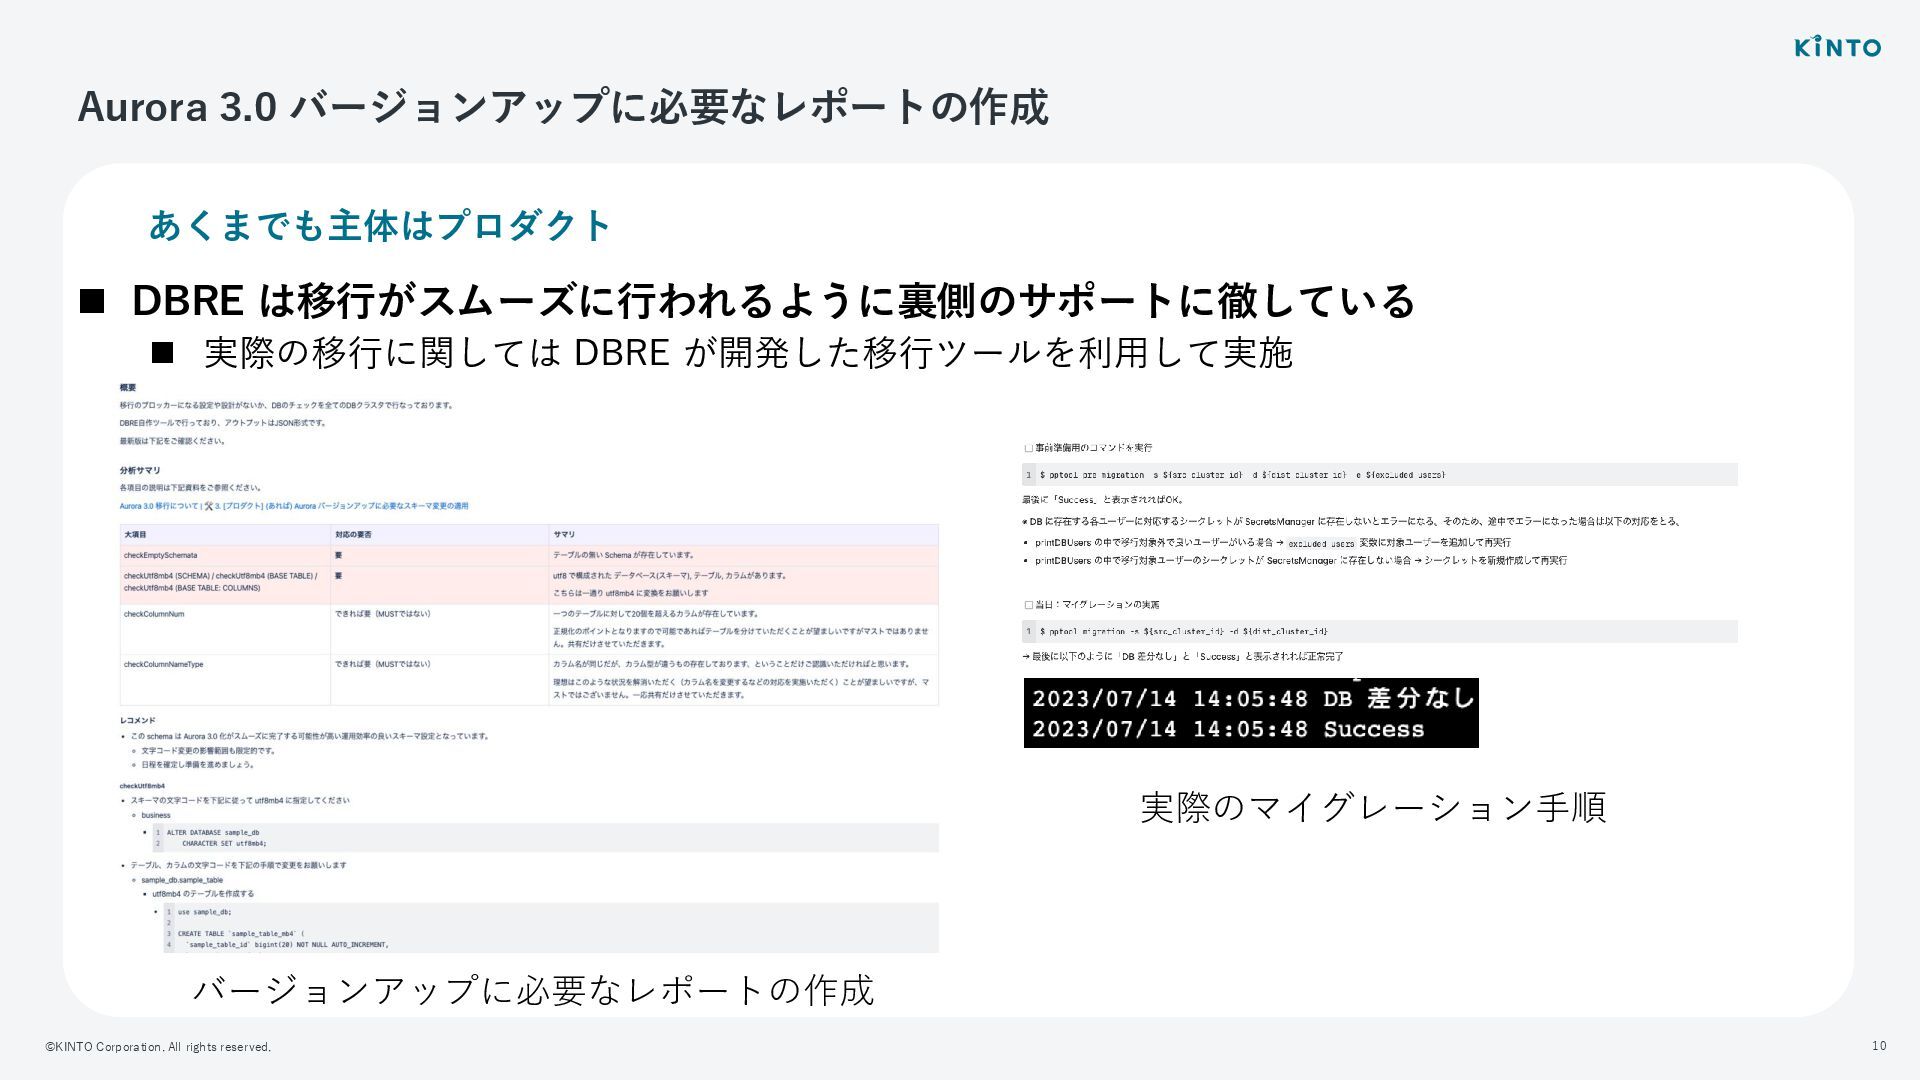Select the checkColumnNum table cell
Screen dimensions: 1920x1080
point(225,629)
